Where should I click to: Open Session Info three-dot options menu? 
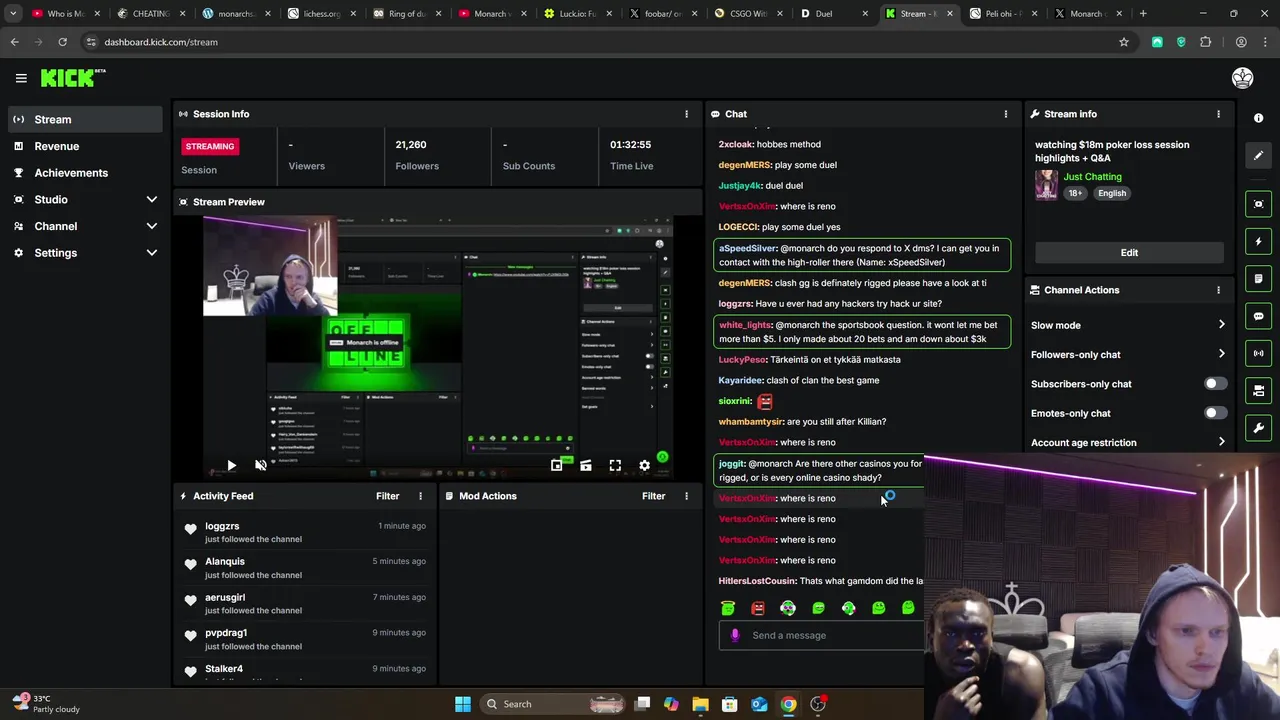pos(686,114)
